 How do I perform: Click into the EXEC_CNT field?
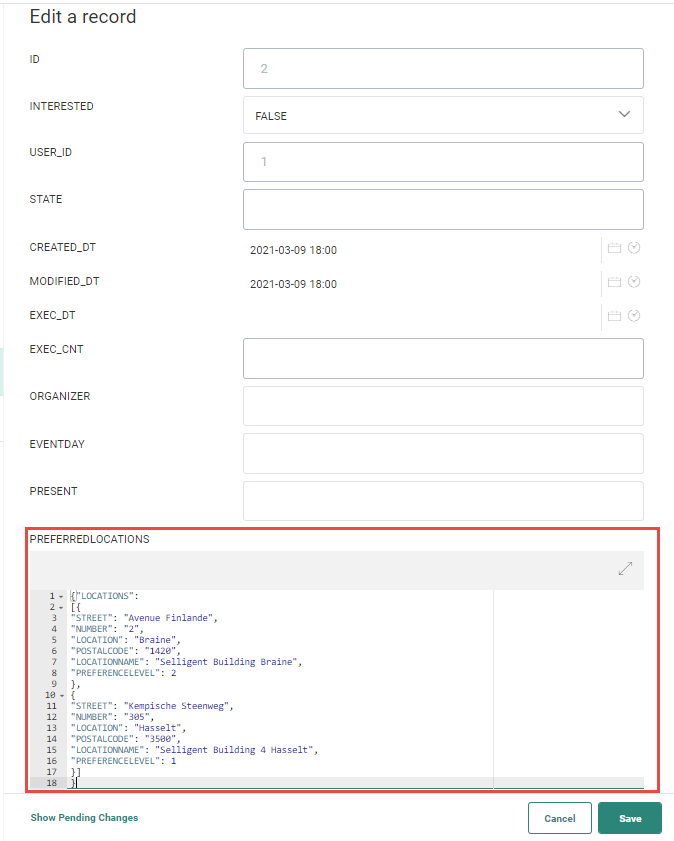(x=443, y=358)
